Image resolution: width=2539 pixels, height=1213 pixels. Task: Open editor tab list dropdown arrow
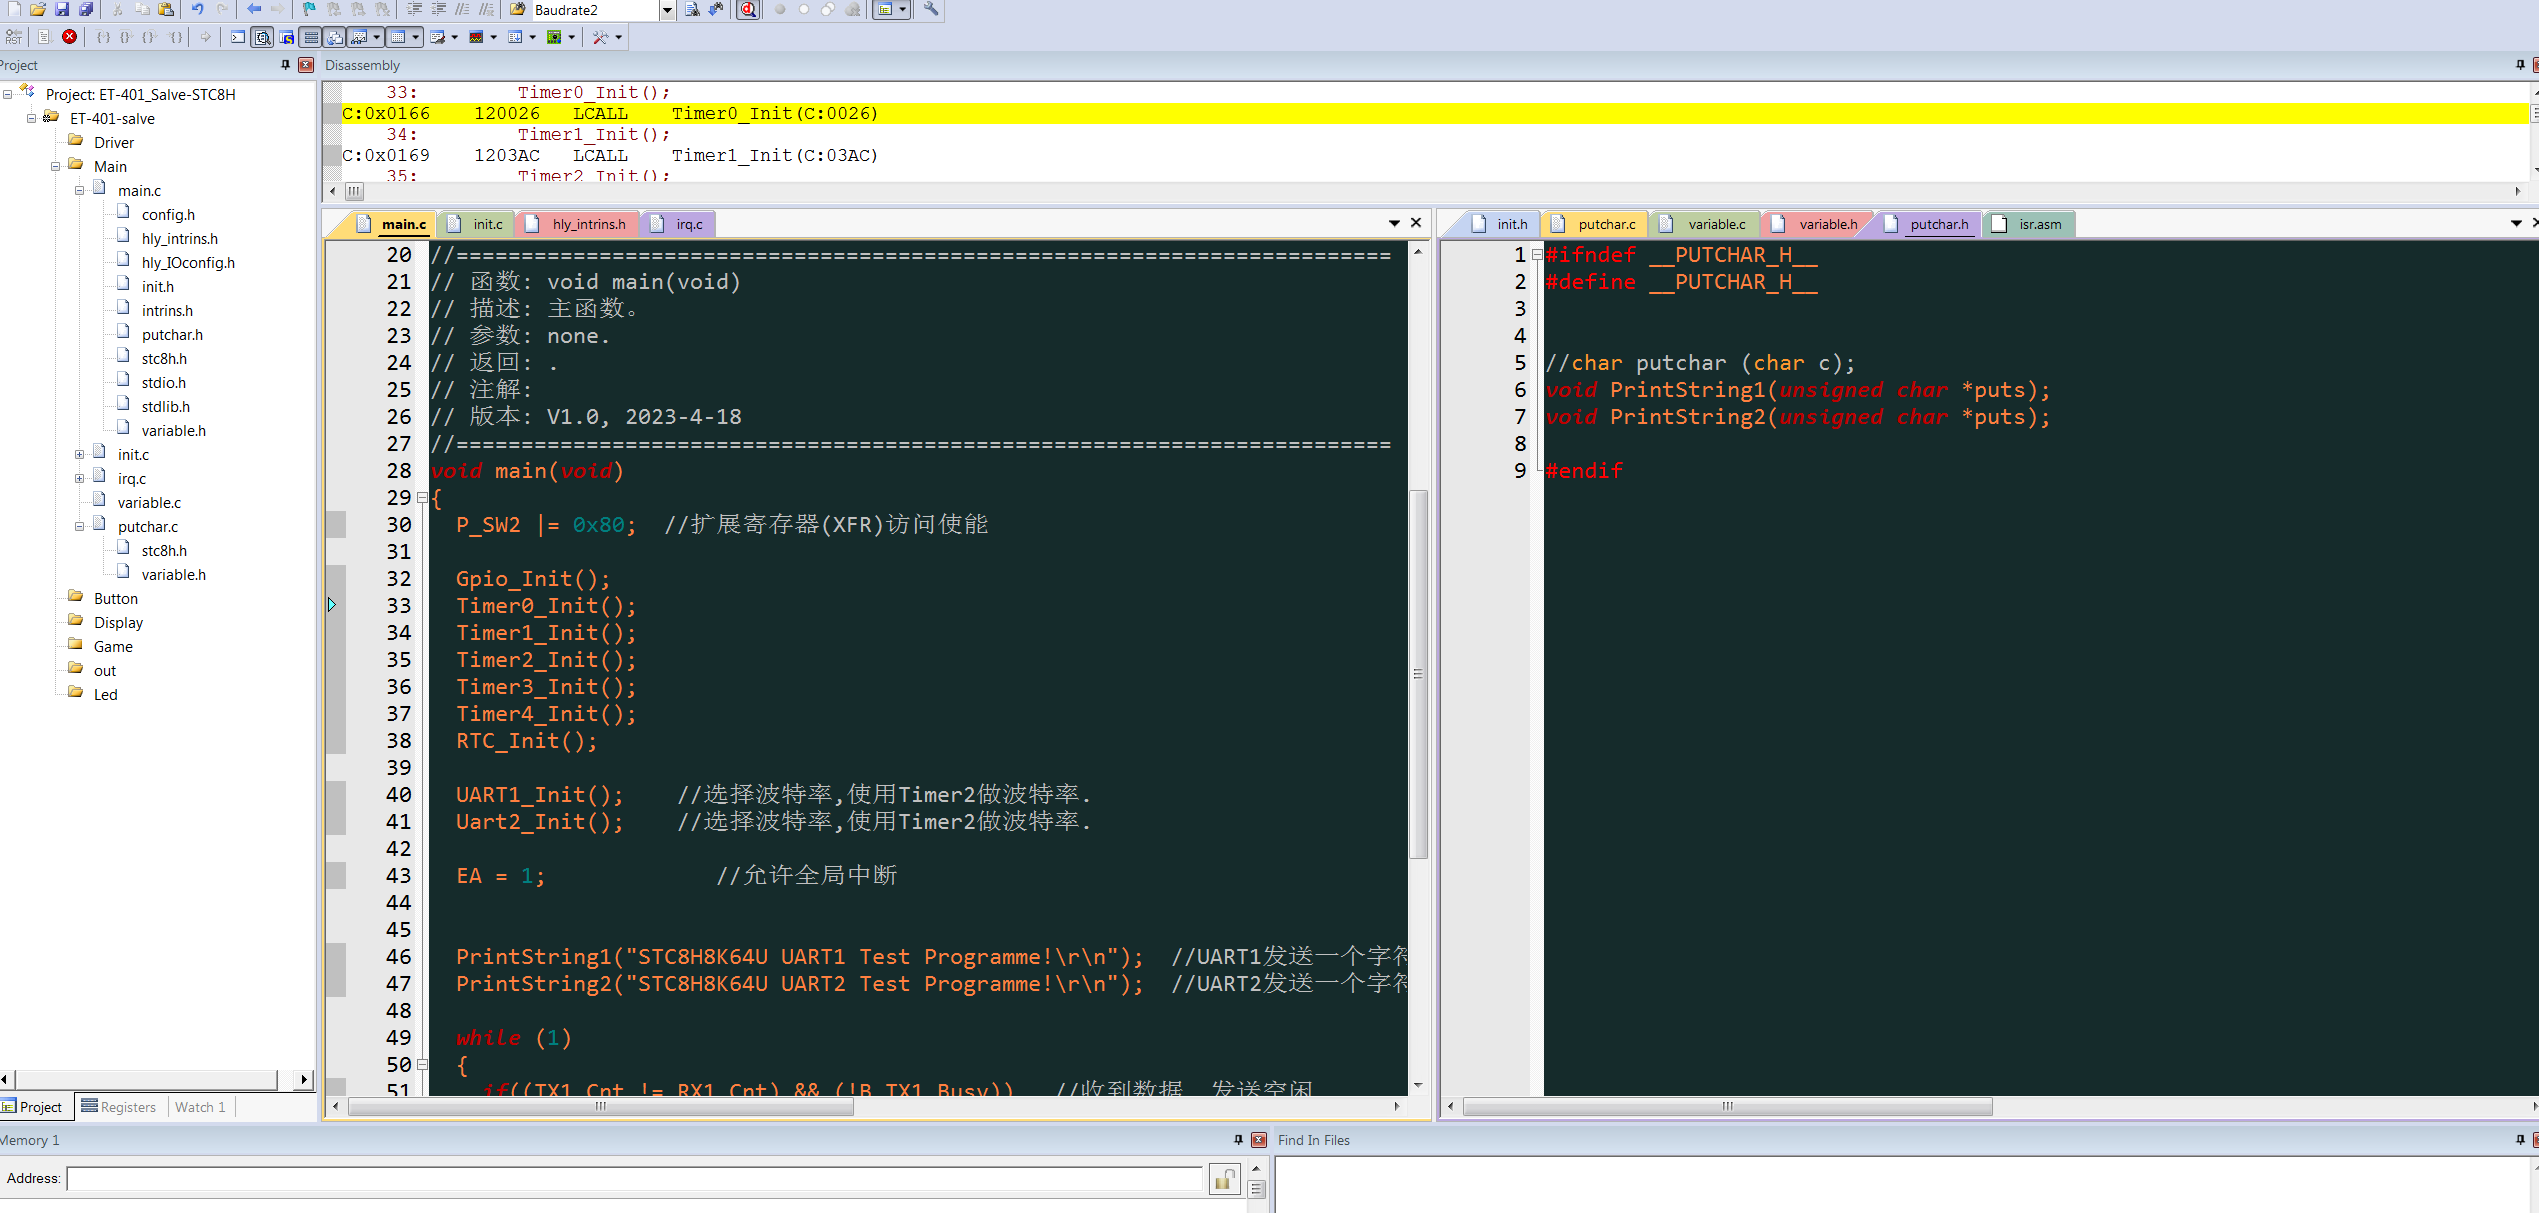click(1394, 224)
